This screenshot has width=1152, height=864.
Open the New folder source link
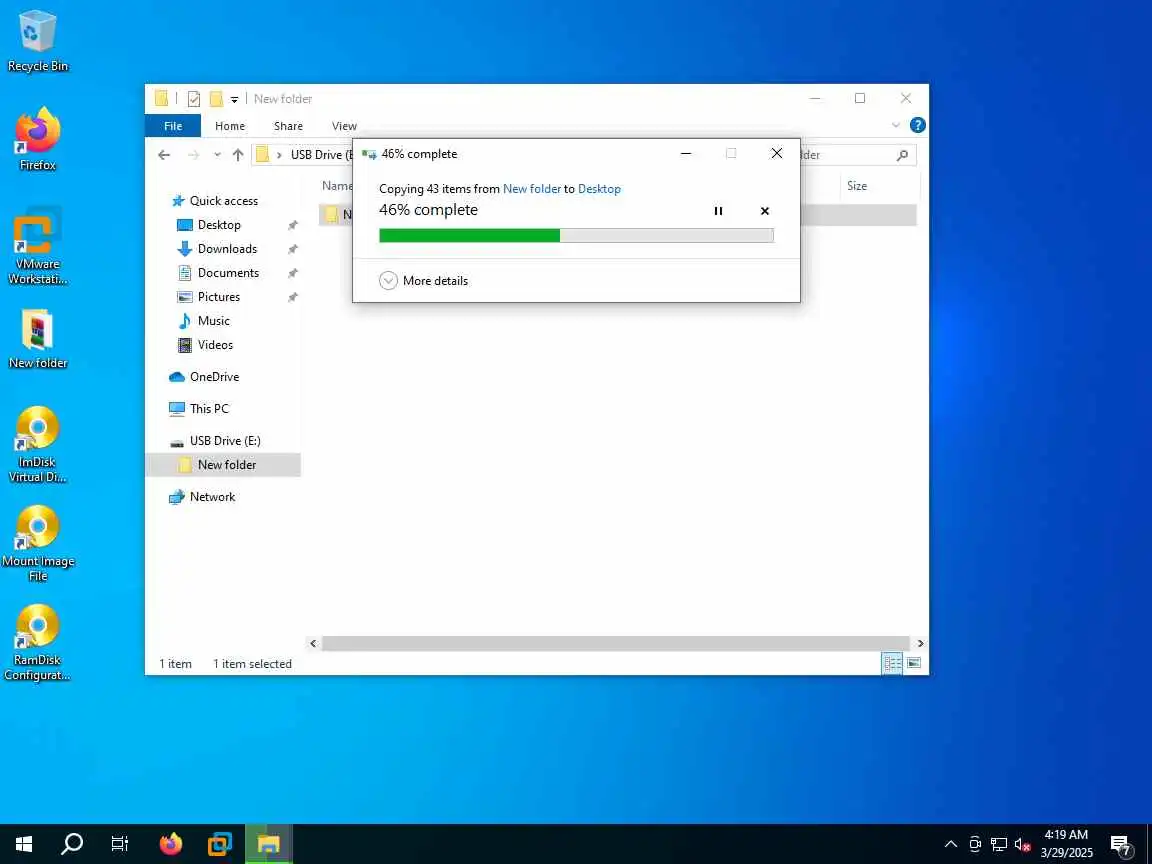531,189
